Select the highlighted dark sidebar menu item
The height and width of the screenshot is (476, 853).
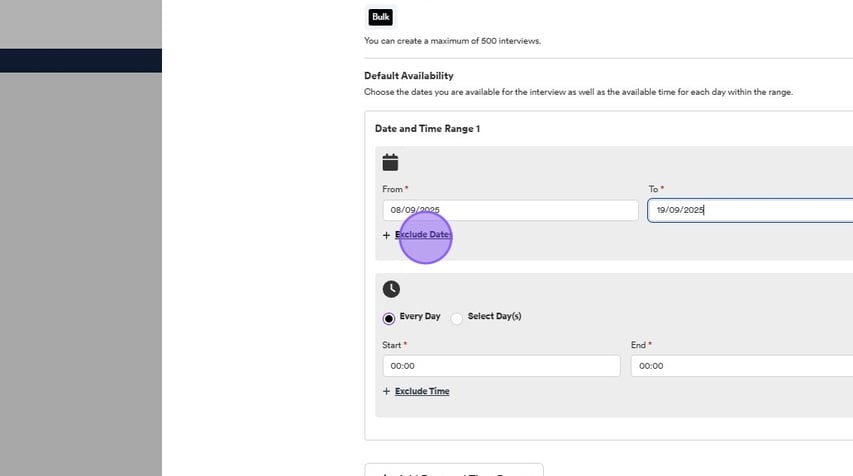tap(81, 60)
